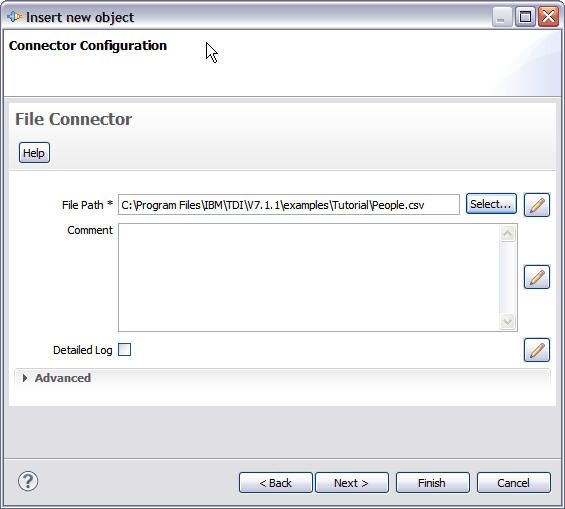Click into the File Path field
565x509 pixels.
[x=289, y=205]
